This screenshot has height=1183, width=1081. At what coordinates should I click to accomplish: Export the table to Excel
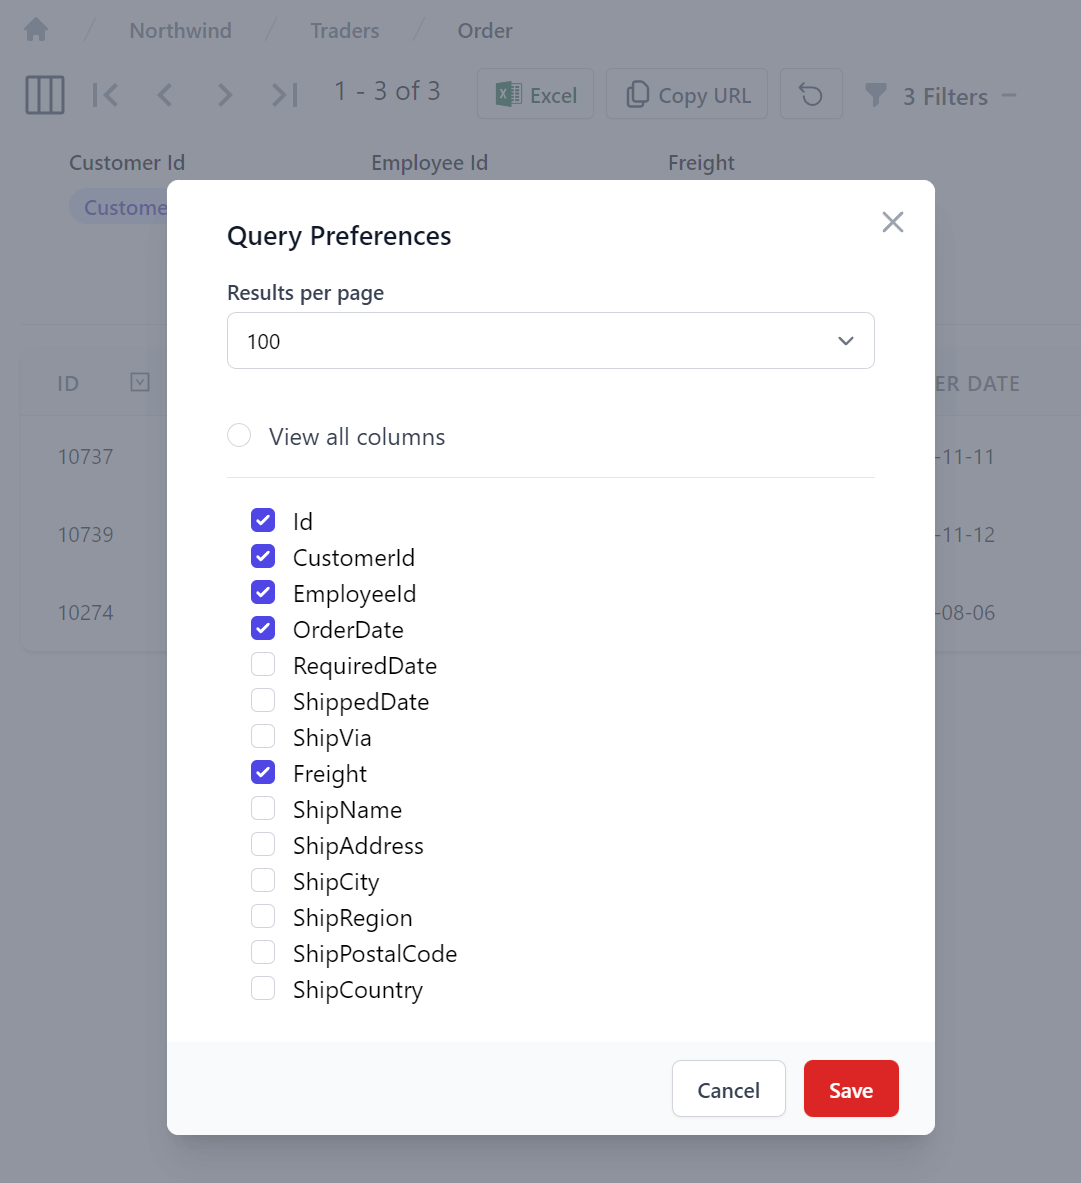(535, 93)
